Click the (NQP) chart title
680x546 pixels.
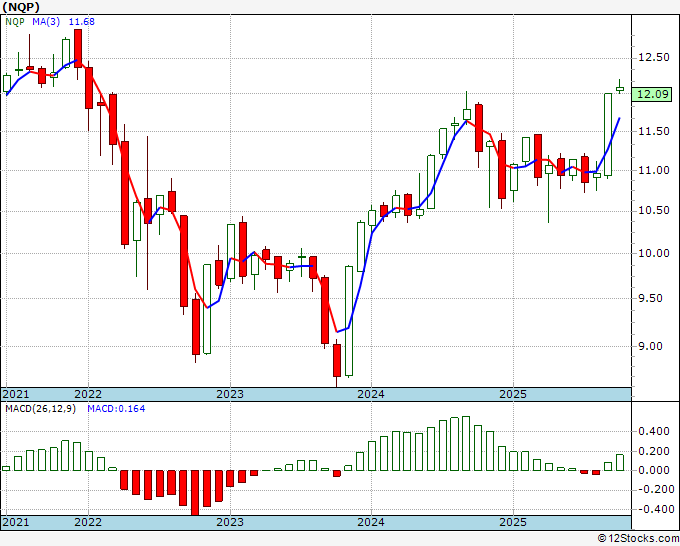click(21, 7)
